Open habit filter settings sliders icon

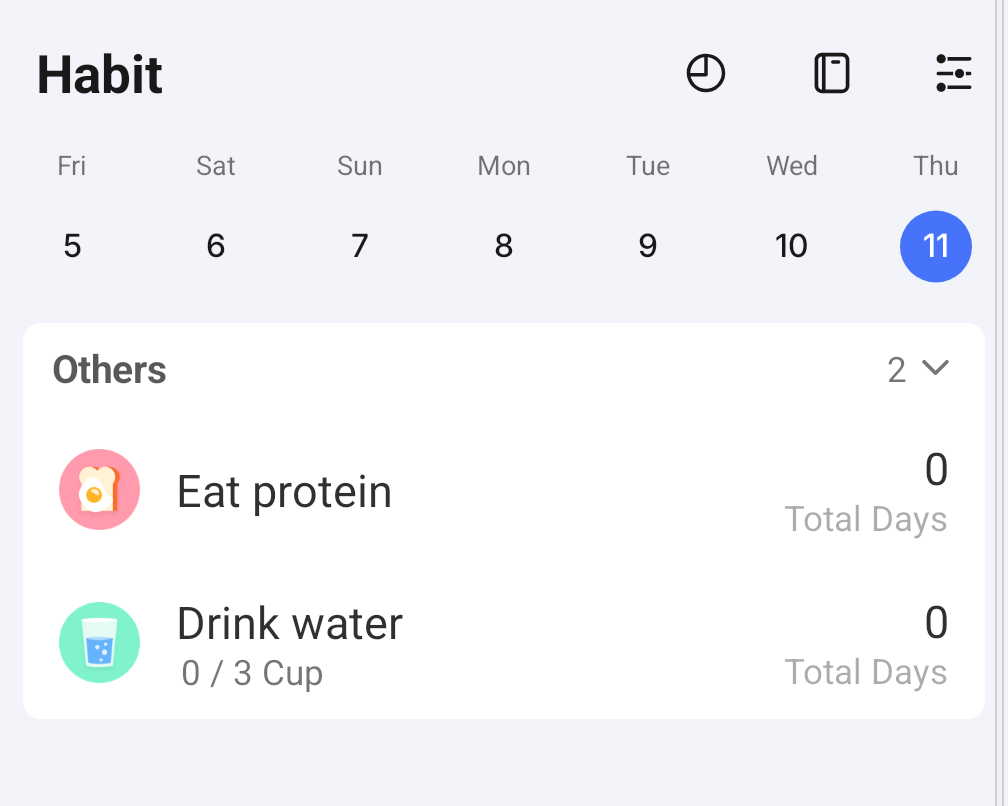[953, 74]
